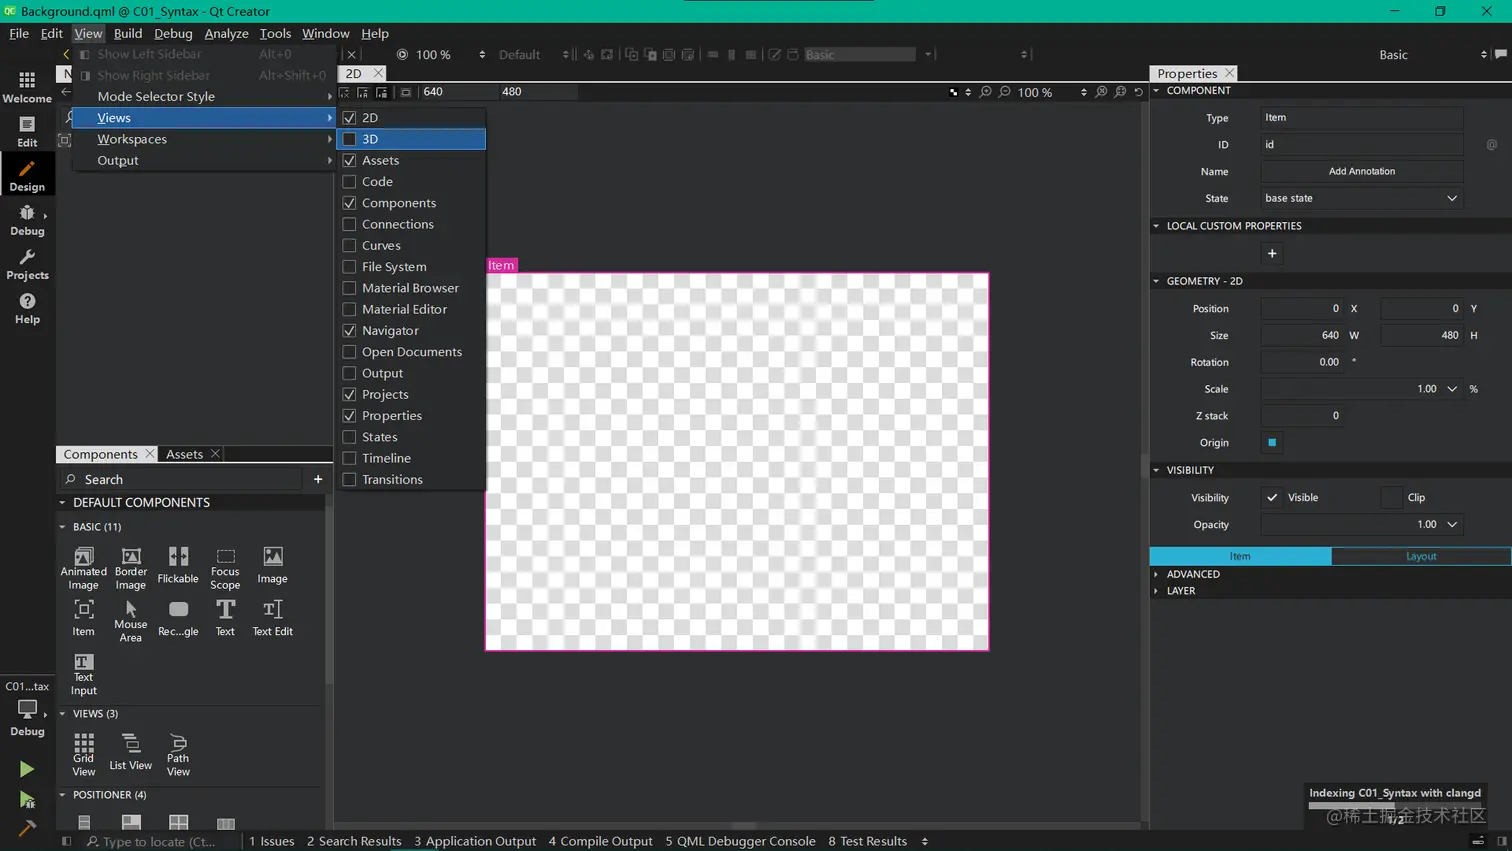Open the Application Output pane
The image size is (1512, 851).
pyautogui.click(x=475, y=841)
